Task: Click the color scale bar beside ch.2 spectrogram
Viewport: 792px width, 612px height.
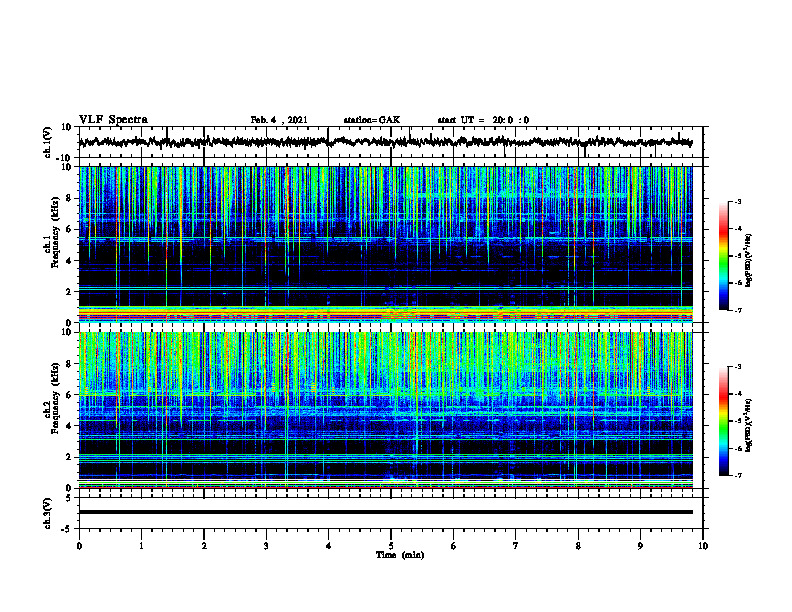Action: 723,421
